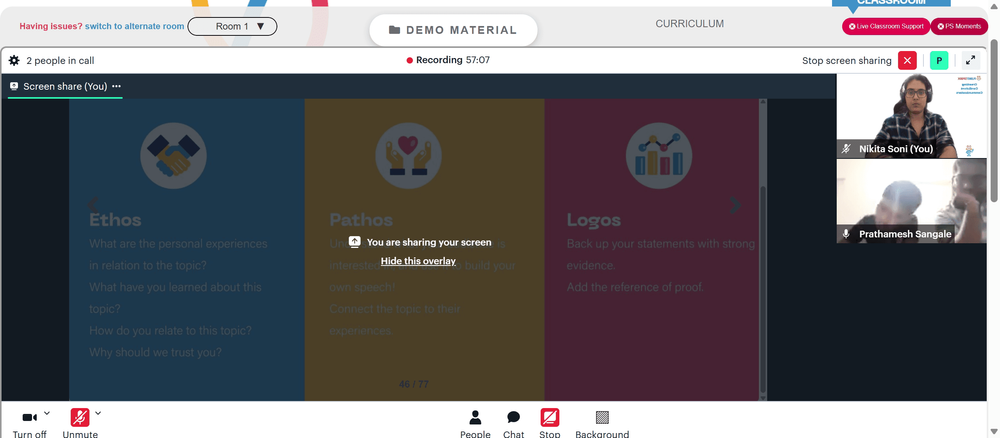This screenshot has height=438, width=1000.
Task: Click screen share upload icon in overlay
Action: click(x=355, y=242)
